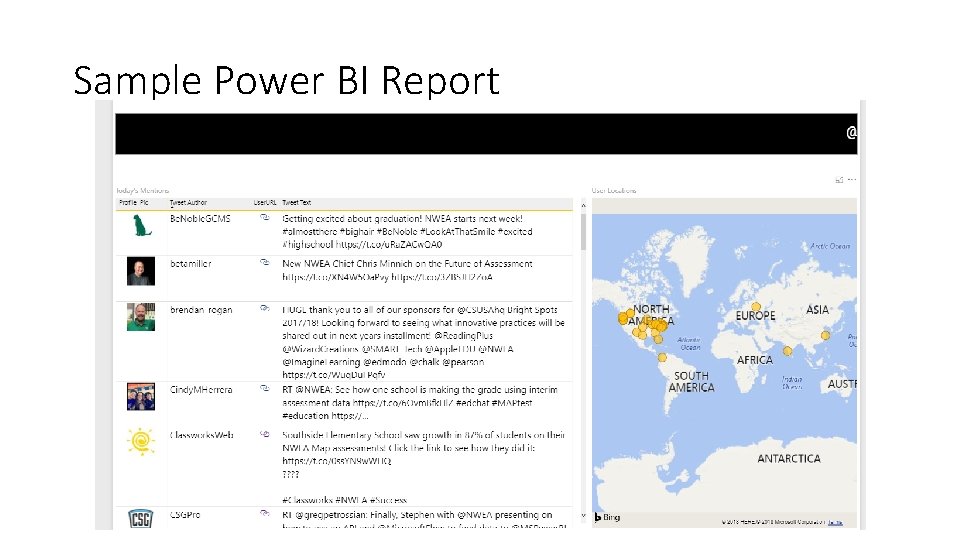Click CindyMHerrera's group profile photo
This screenshot has height=540, width=960.
141,397
